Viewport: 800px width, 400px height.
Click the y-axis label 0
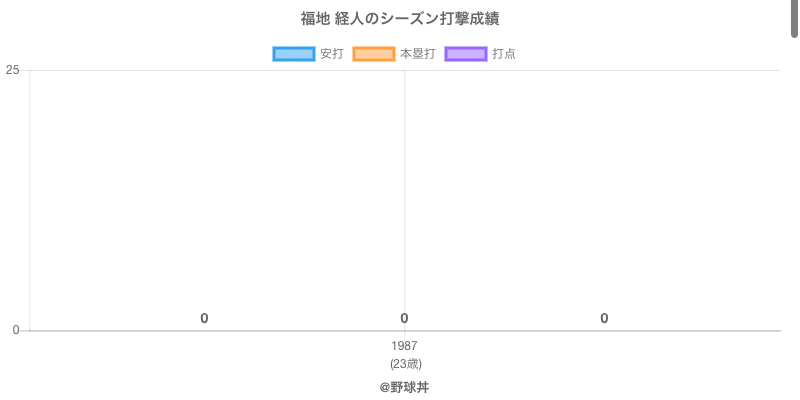pyautogui.click(x=16, y=330)
